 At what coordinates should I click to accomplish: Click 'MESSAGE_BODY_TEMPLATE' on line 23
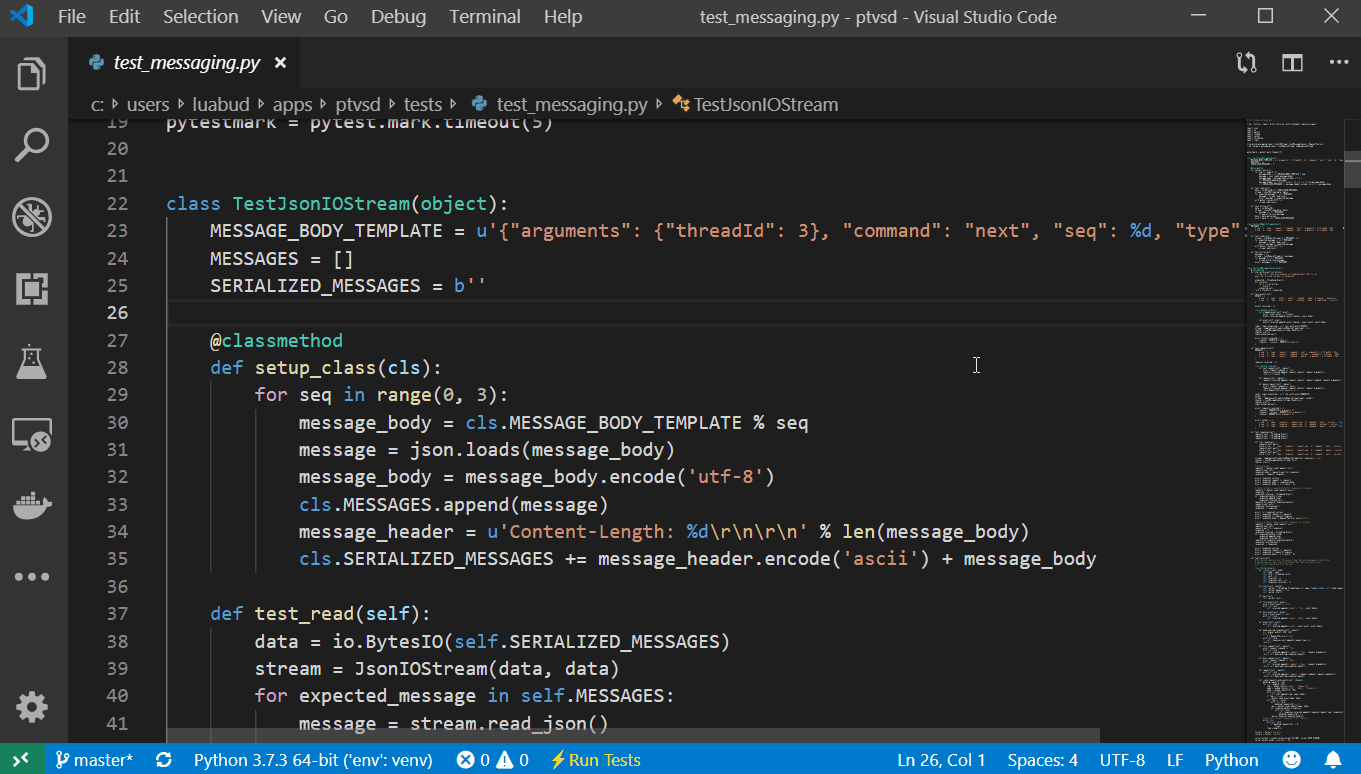point(326,231)
